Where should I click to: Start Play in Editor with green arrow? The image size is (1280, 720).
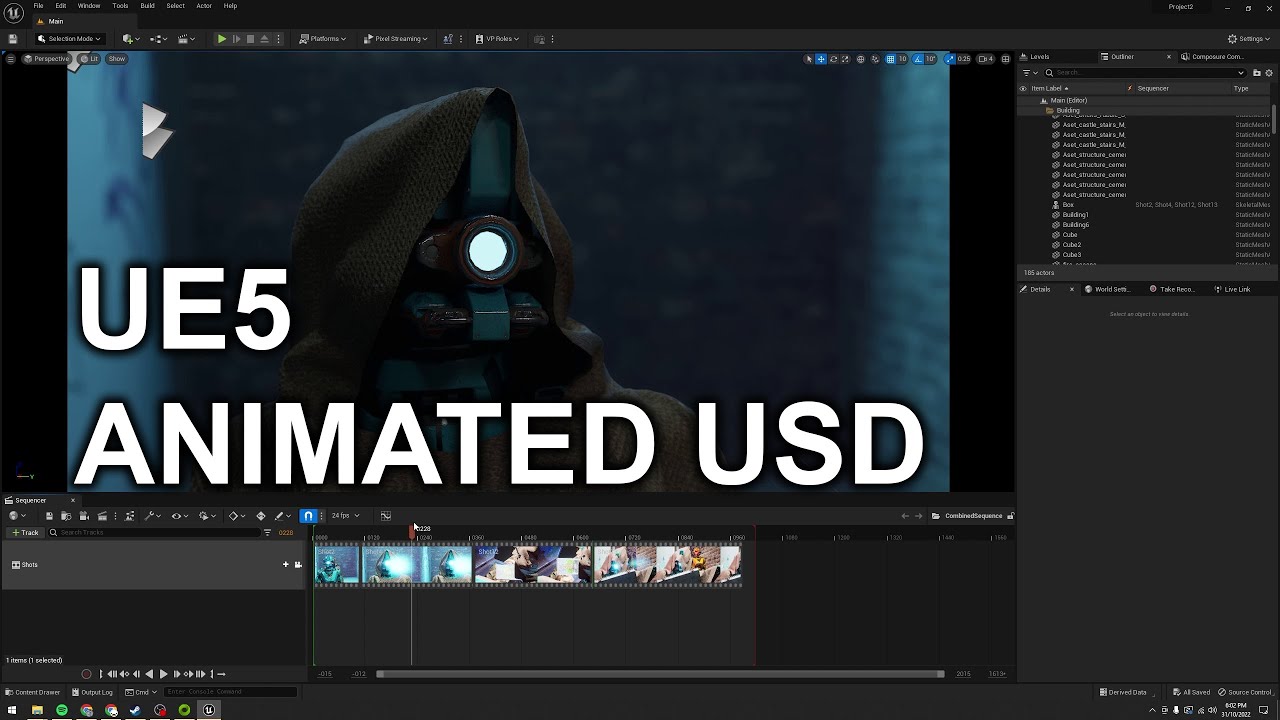(222, 39)
